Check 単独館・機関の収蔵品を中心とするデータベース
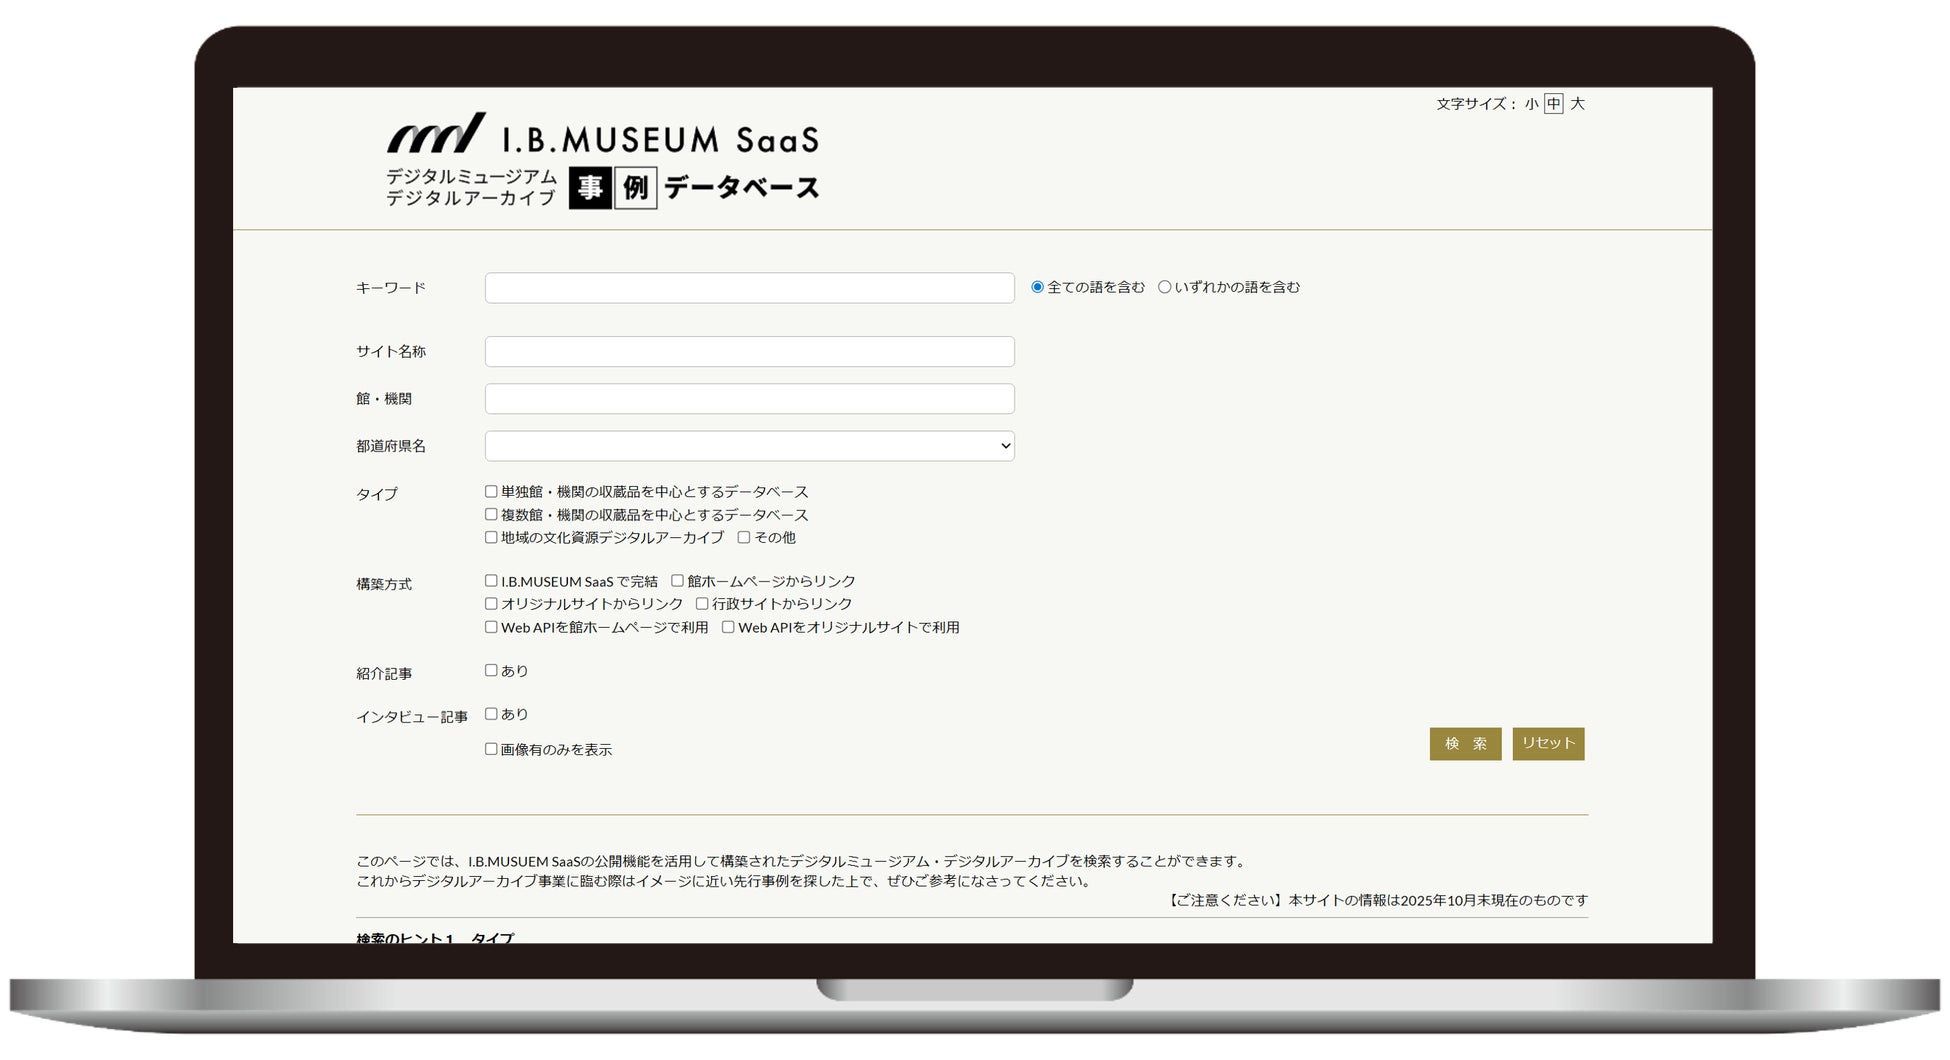Screen dimensions: 1950x1060 click(x=491, y=492)
